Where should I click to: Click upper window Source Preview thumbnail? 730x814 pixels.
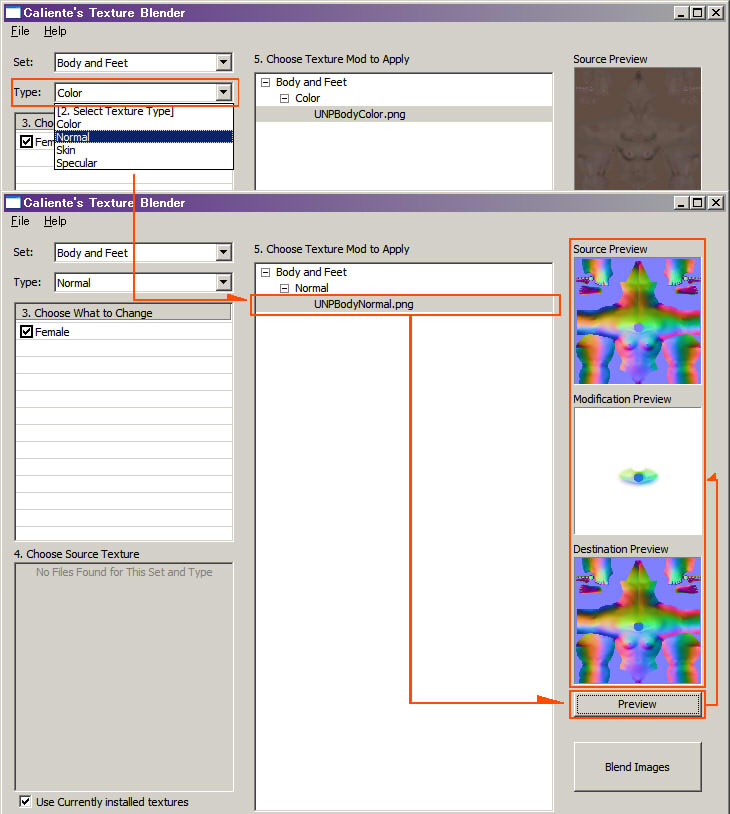[x=638, y=128]
